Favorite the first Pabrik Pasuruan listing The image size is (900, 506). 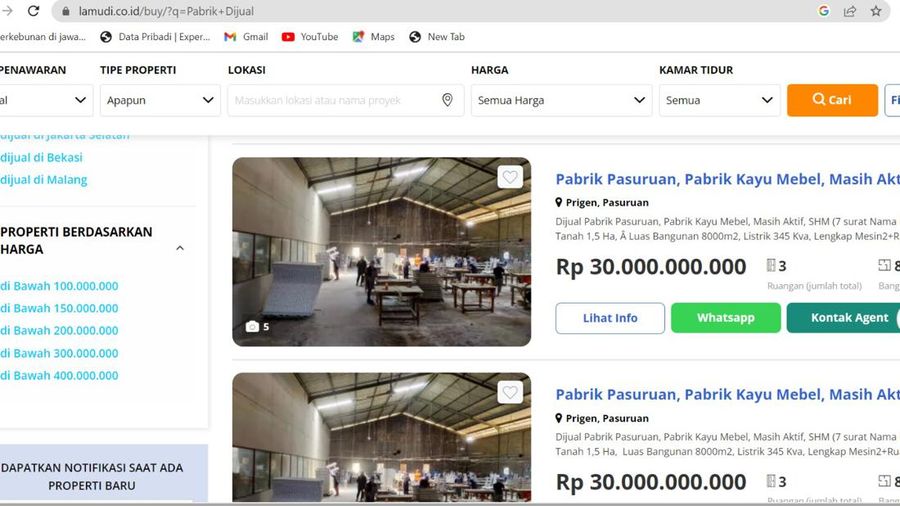coord(510,177)
